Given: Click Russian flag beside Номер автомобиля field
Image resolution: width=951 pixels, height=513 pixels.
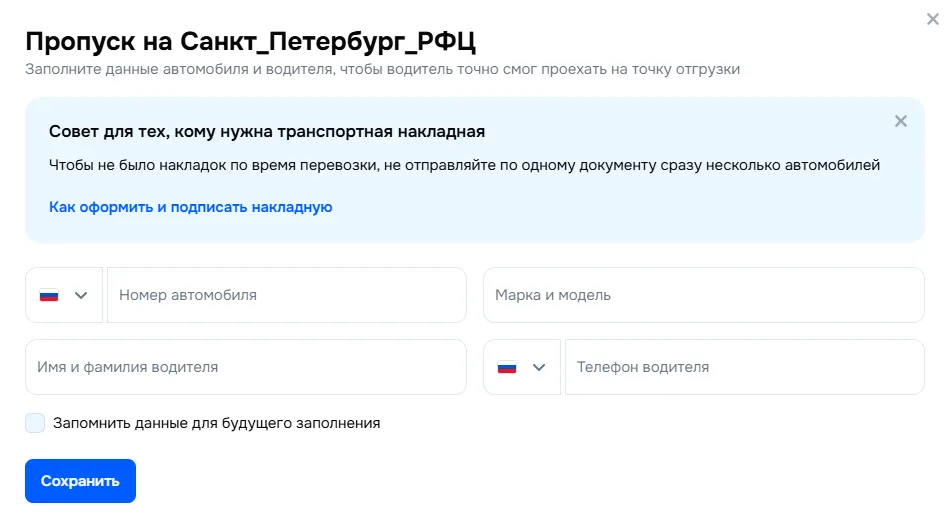Looking at the screenshot, I should pos(49,295).
